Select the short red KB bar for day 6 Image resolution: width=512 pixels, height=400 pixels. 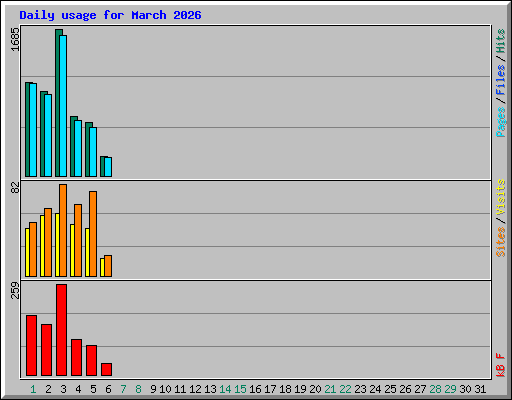pyautogui.click(x=106, y=369)
